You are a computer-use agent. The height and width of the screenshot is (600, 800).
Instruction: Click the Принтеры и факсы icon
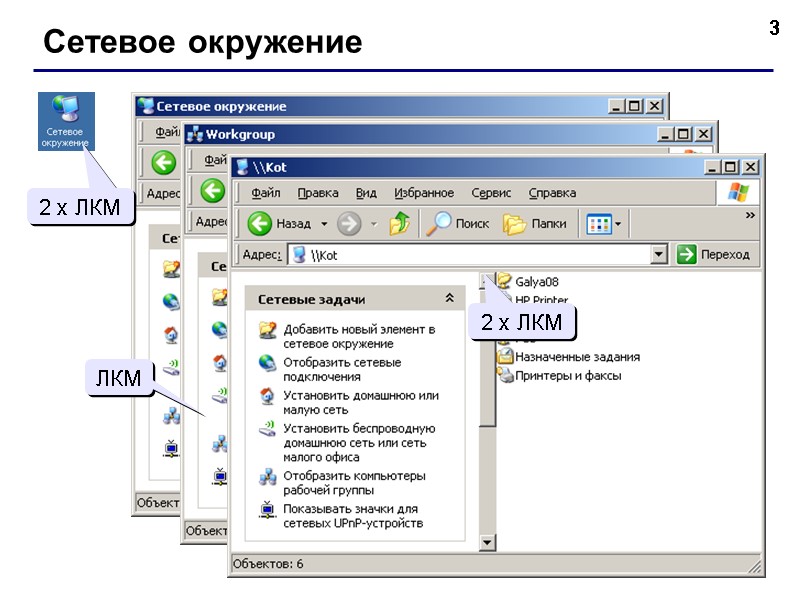506,376
